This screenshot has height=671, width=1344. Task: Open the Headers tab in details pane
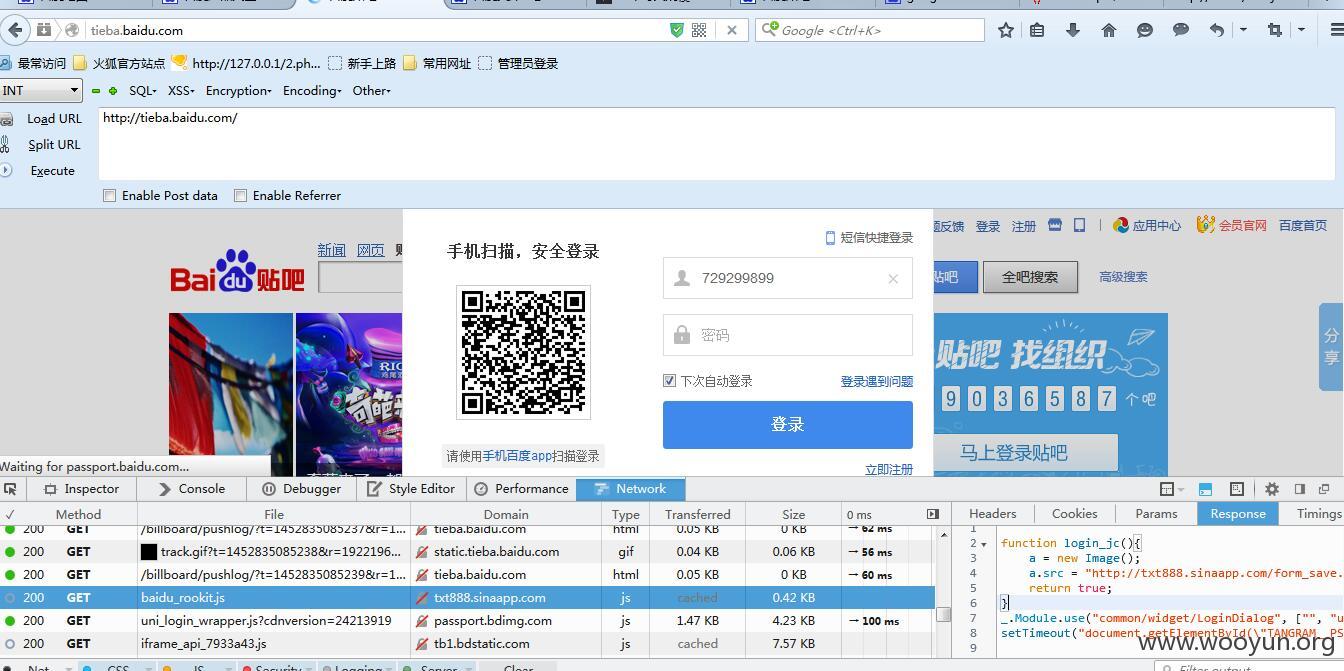pos(992,514)
